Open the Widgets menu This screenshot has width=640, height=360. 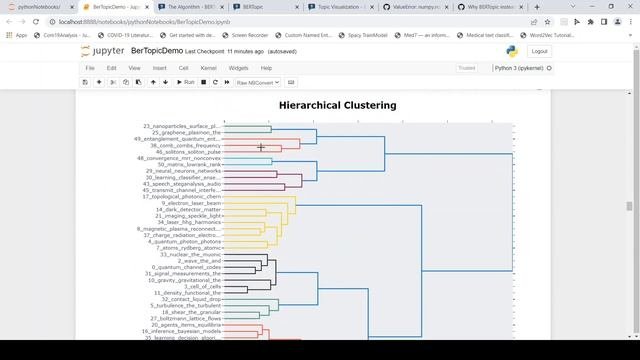pos(238,68)
